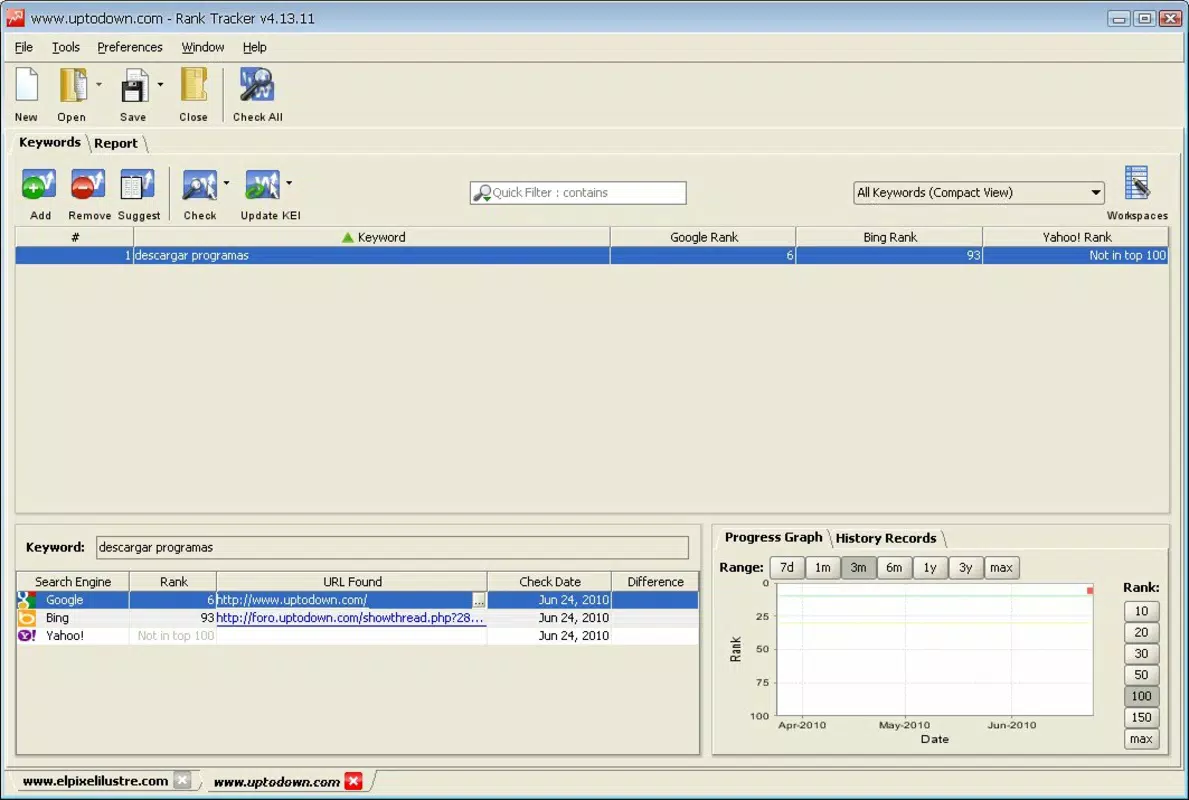Set rank scale to 20
This screenshot has height=800, width=1189.
click(1141, 632)
